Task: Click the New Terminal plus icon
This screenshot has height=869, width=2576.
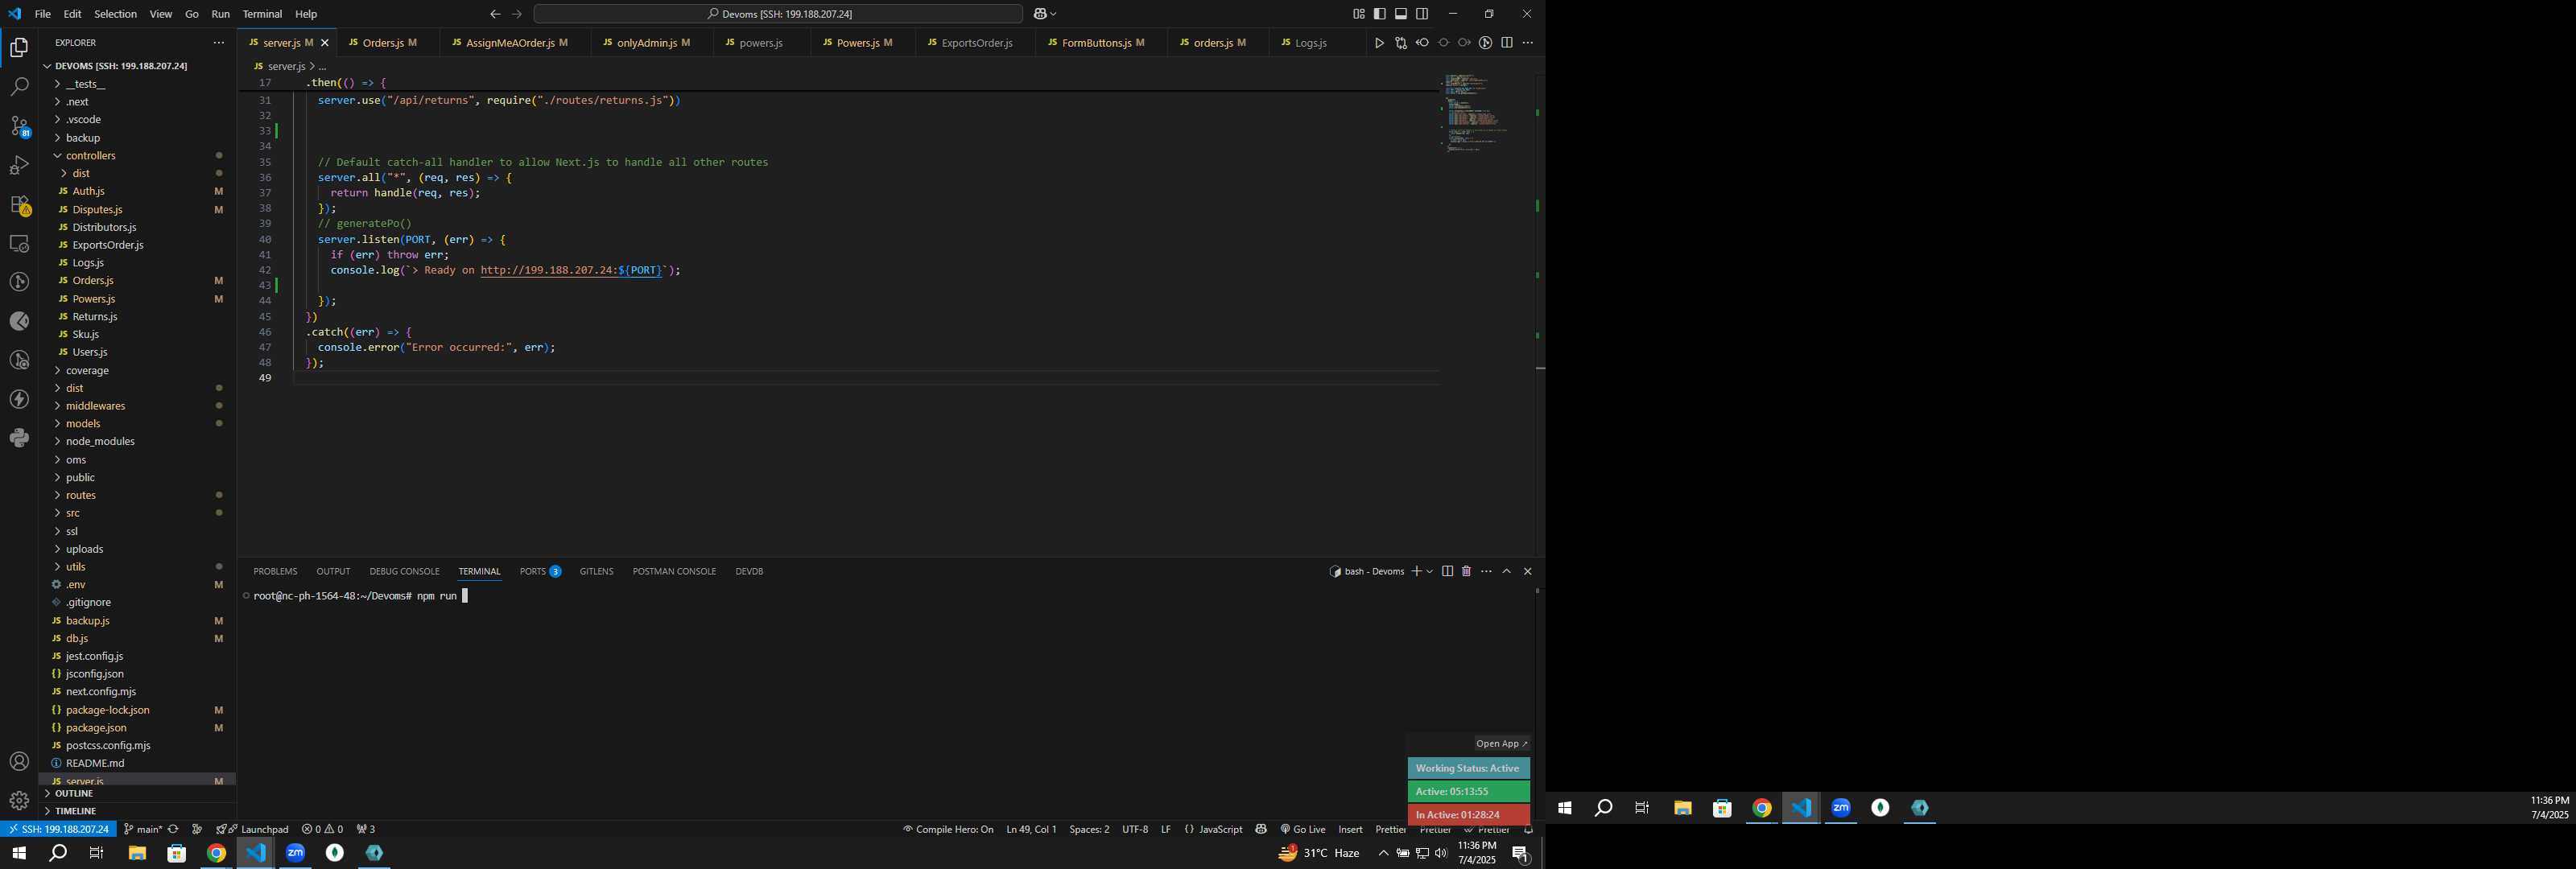Action: 1416,571
